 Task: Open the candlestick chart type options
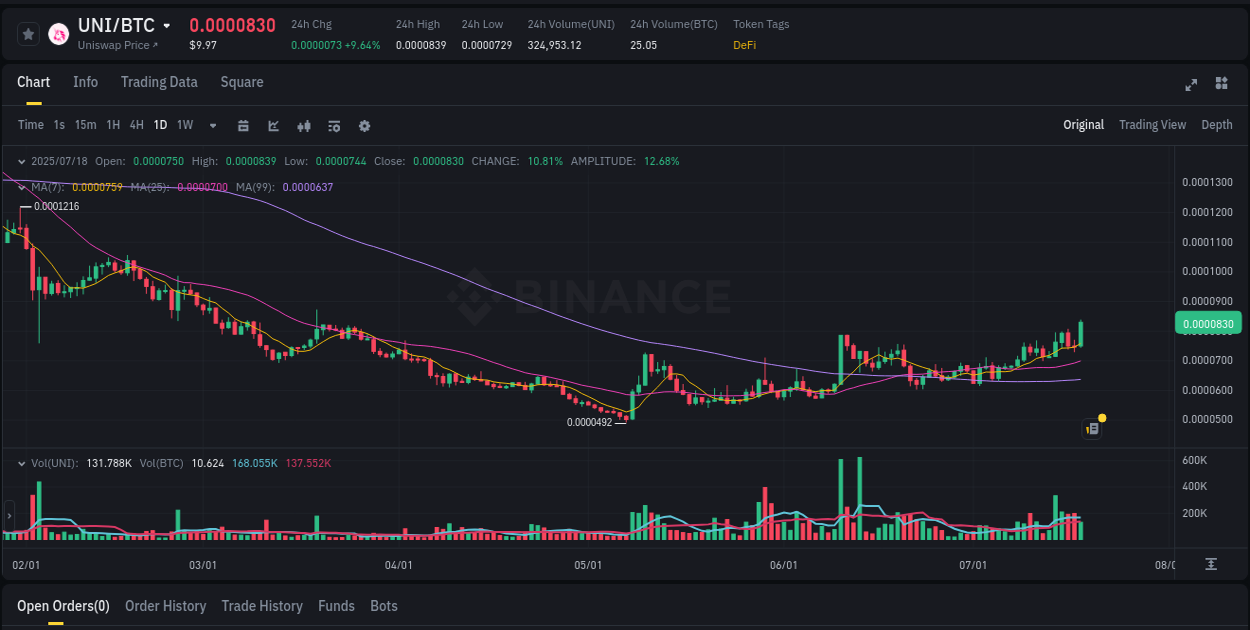(x=304, y=126)
